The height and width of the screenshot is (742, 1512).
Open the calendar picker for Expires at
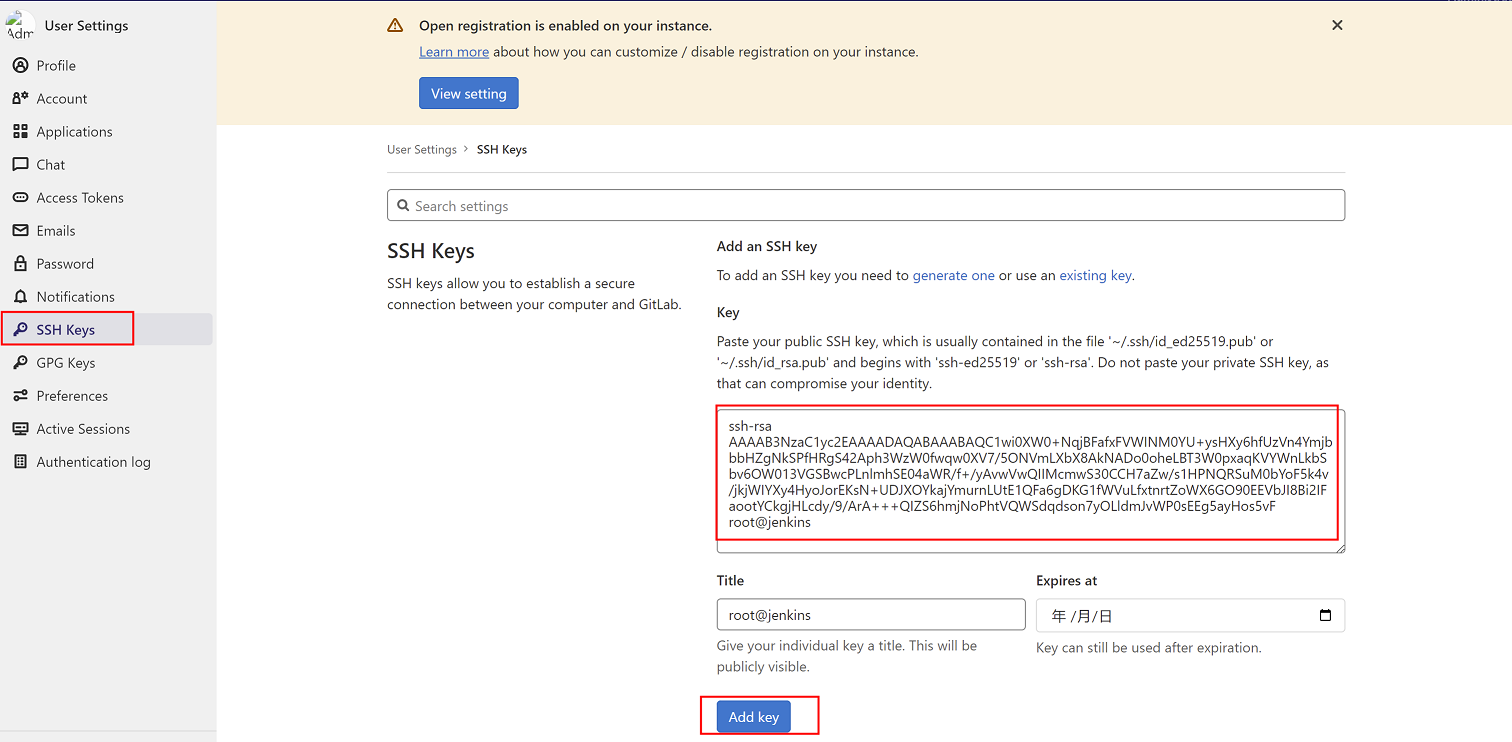point(1325,616)
